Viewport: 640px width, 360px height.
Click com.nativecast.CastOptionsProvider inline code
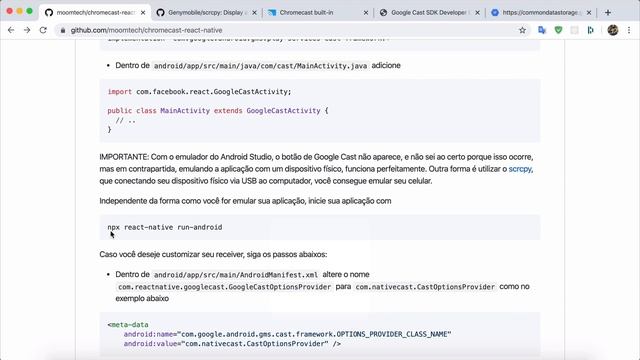[x=425, y=287]
